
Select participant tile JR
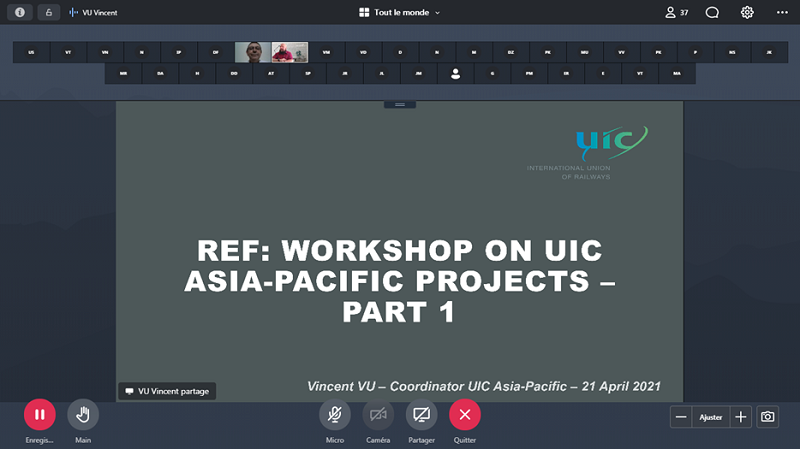tap(345, 74)
